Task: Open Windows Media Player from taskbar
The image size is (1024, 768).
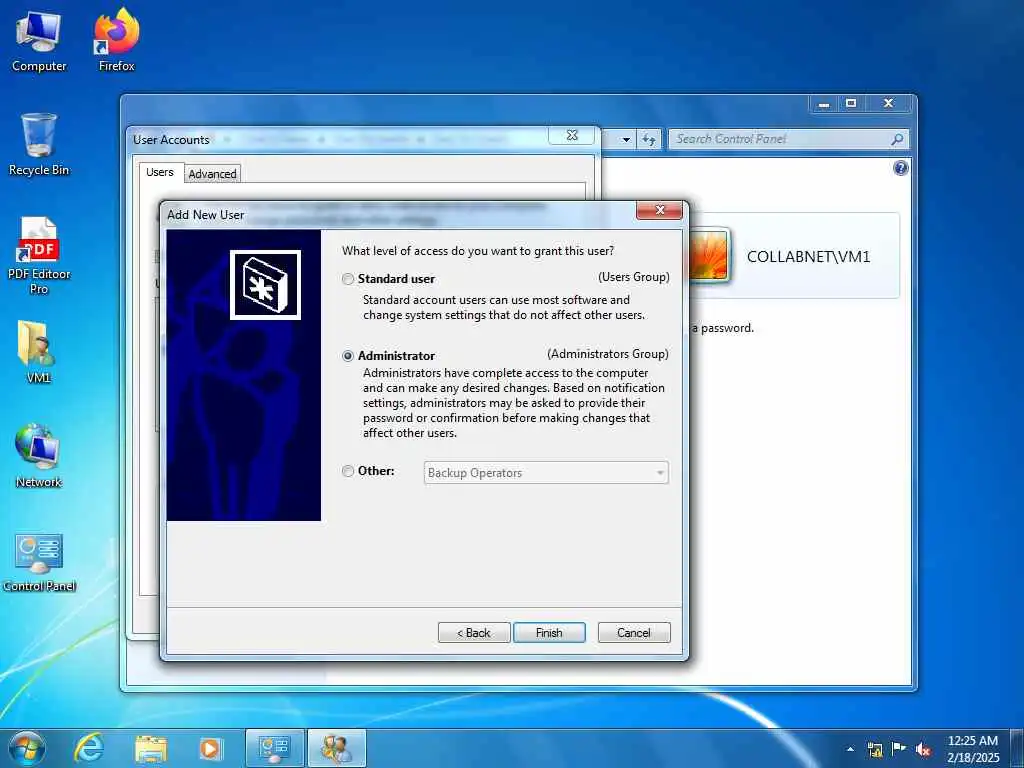Action: pyautogui.click(x=210, y=749)
